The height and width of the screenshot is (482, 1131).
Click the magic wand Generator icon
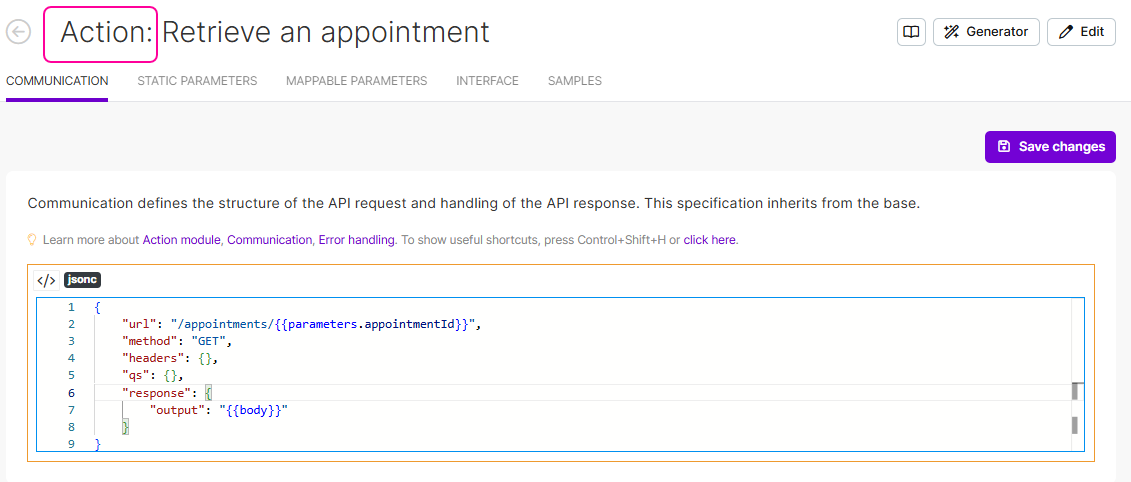point(952,32)
